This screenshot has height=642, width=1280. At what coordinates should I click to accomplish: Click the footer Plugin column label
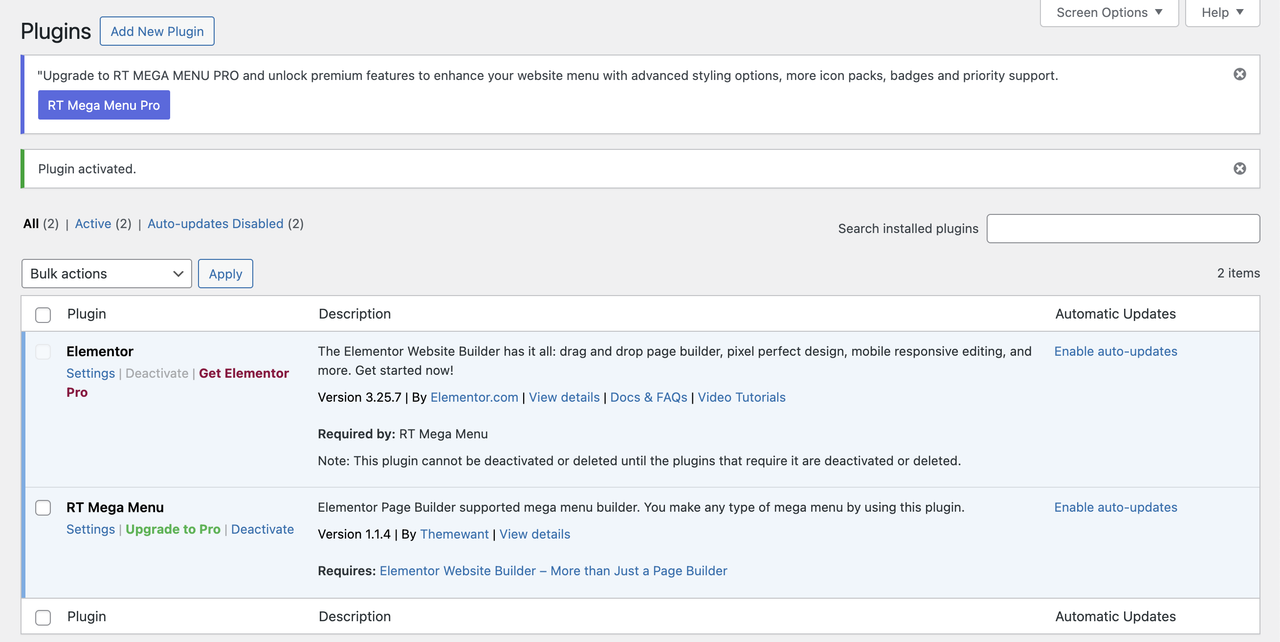tap(87, 617)
